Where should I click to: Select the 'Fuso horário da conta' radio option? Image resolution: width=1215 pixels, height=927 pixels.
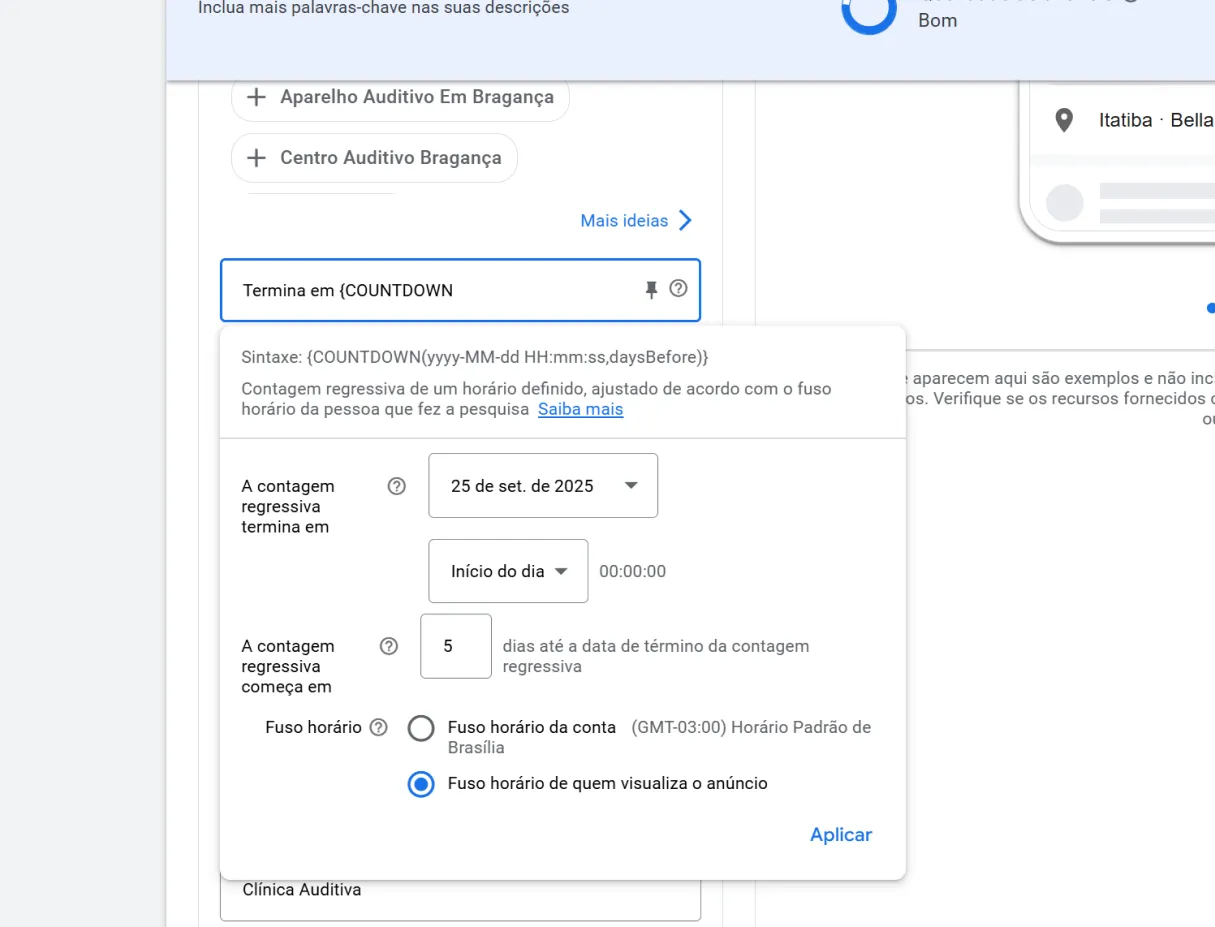pyautogui.click(x=421, y=728)
